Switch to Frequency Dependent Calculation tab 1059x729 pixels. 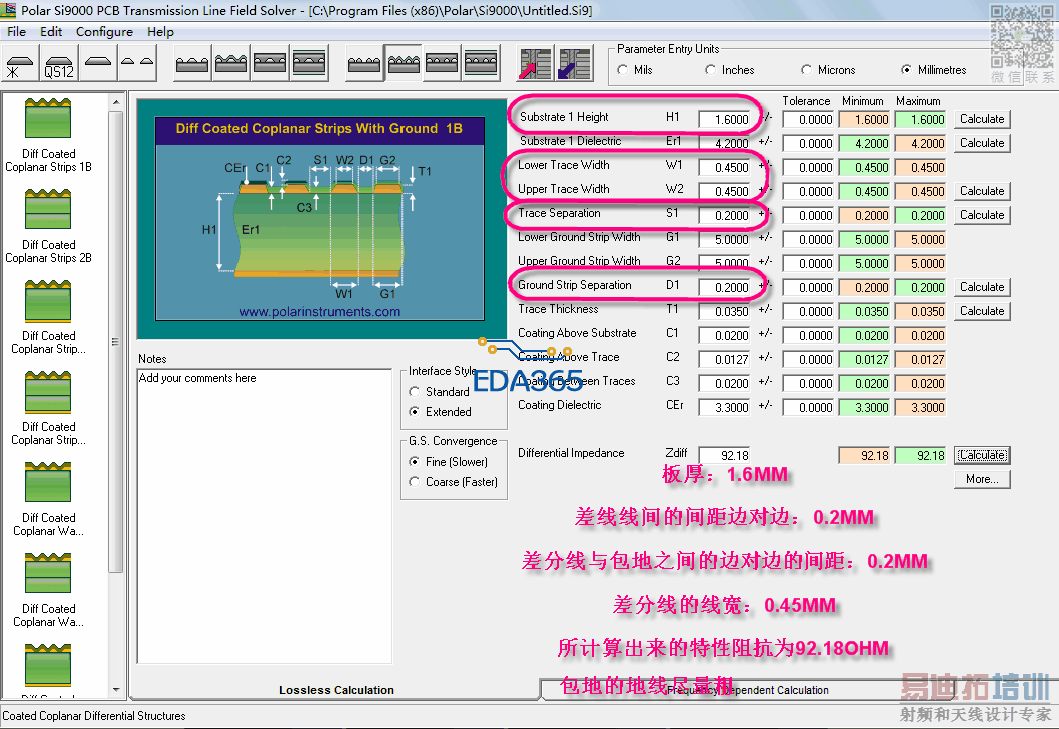click(748, 690)
